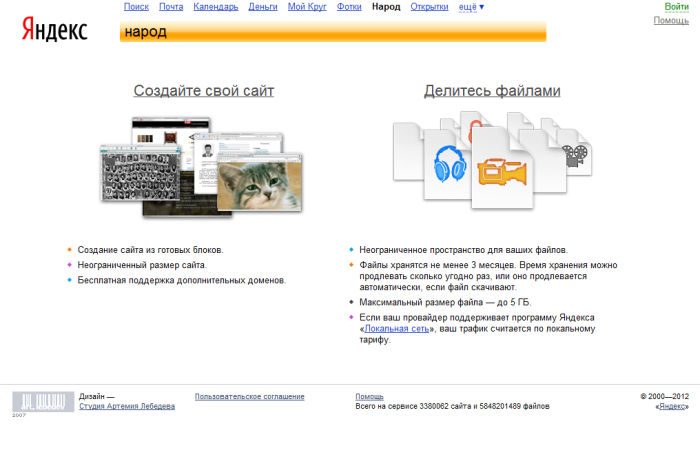Open Создайте свой сайт heading link
700x468 pixels.
tap(204, 91)
